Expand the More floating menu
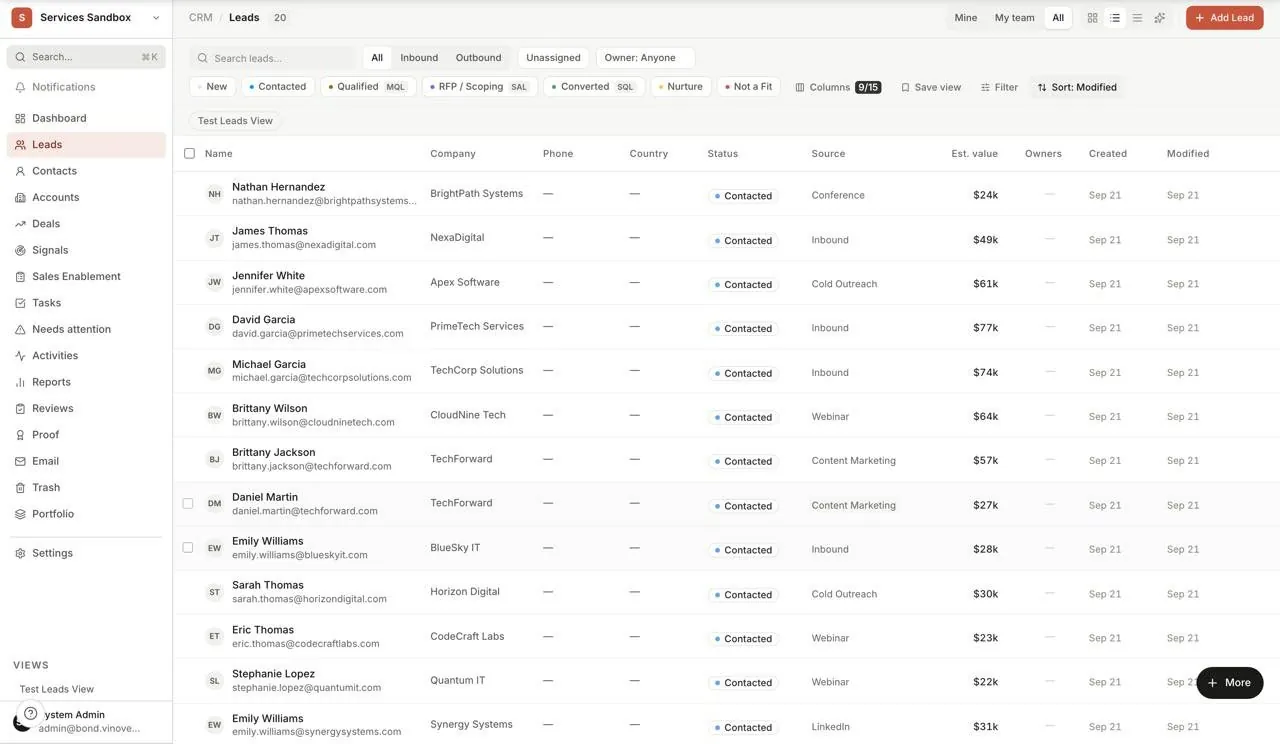The image size is (1280, 744). (1230, 683)
